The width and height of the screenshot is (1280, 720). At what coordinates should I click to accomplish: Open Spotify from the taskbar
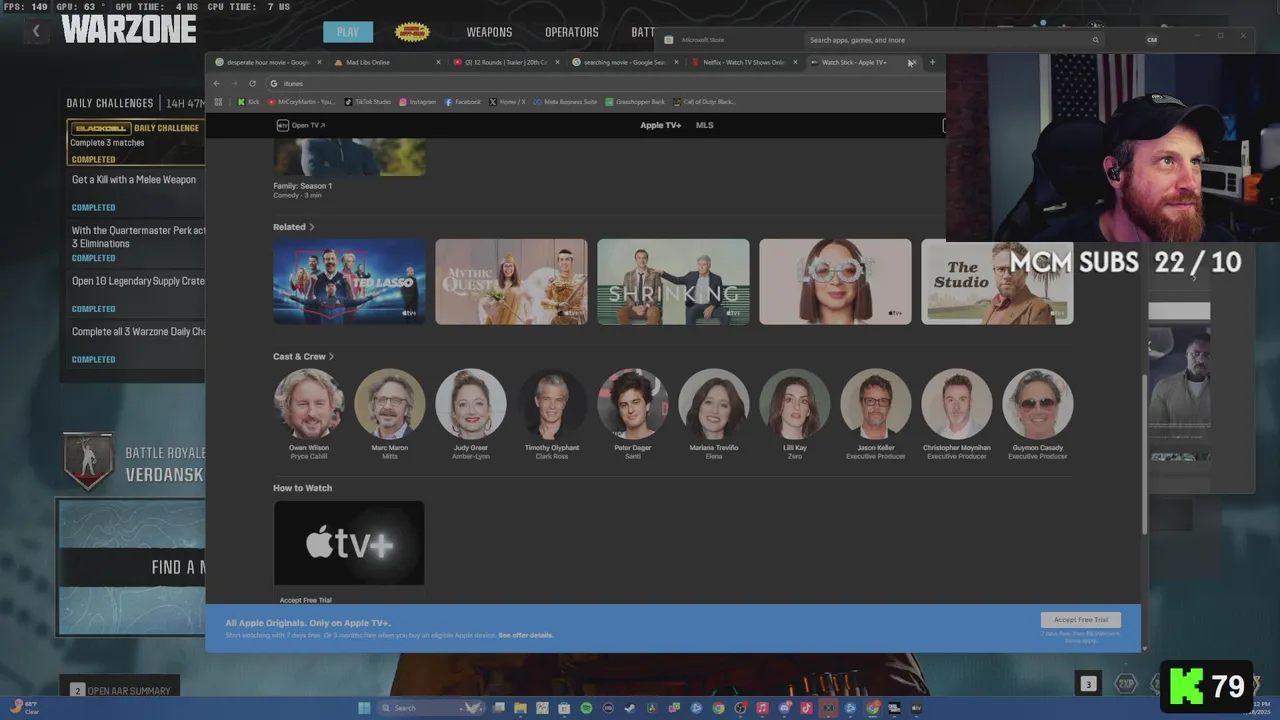pyautogui.click(x=586, y=708)
